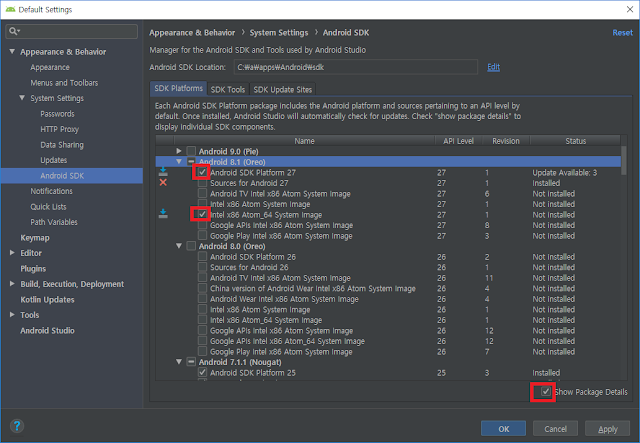640x443 pixels.
Task: Click the Cancel button
Action: (555, 429)
